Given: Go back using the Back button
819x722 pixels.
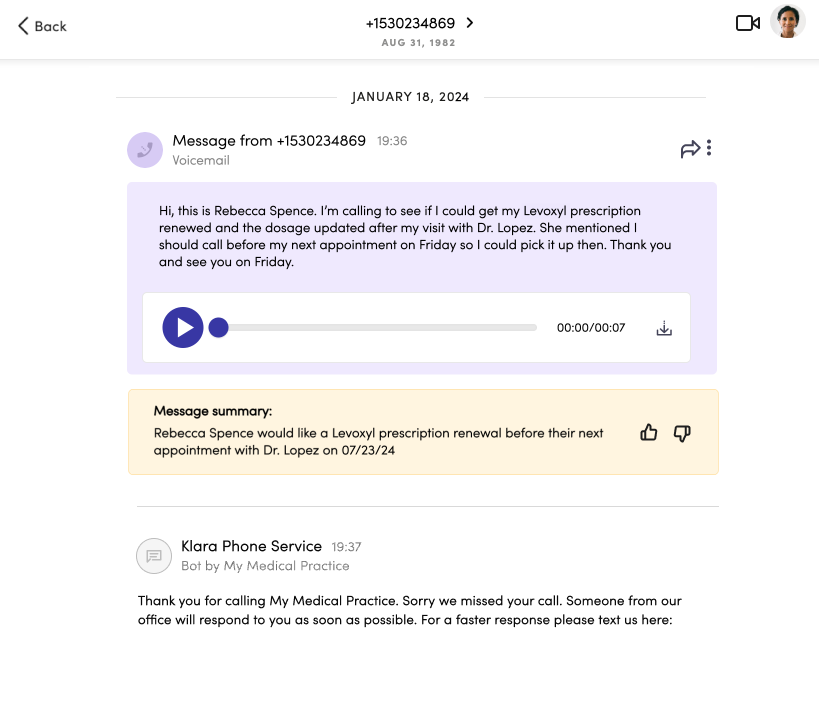Looking at the screenshot, I should 42,26.
